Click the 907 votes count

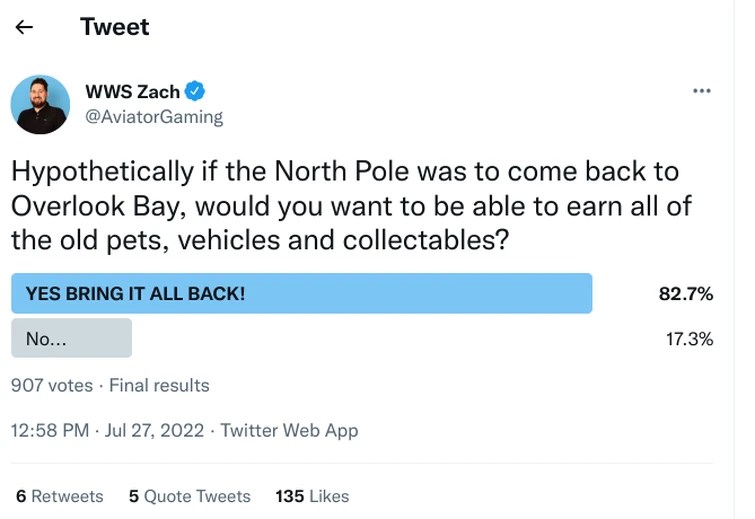[51, 385]
